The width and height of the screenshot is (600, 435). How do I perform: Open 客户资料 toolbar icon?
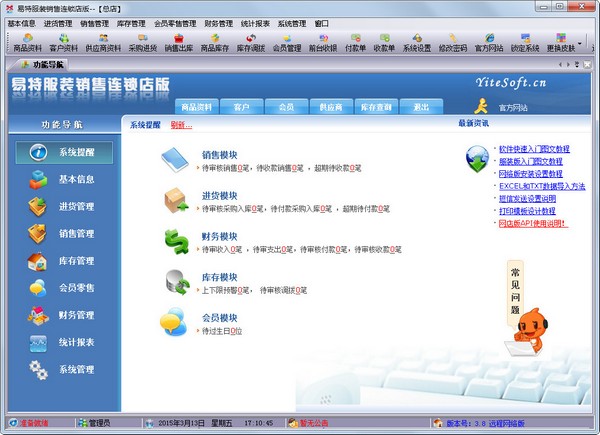tap(64, 42)
